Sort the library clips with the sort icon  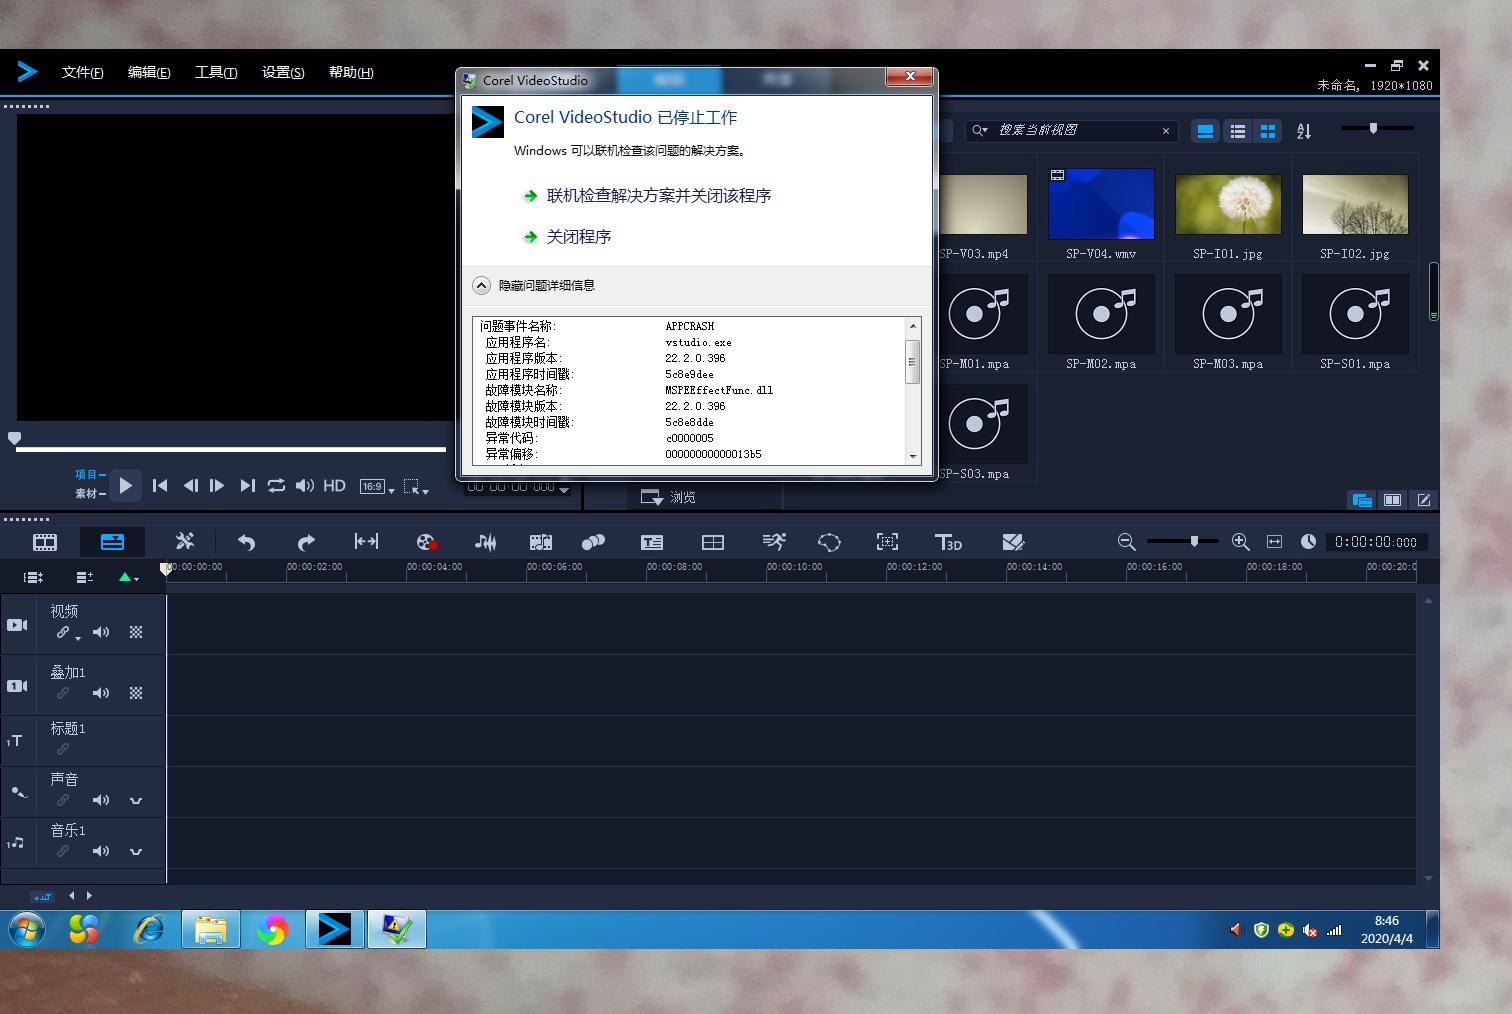point(1304,131)
